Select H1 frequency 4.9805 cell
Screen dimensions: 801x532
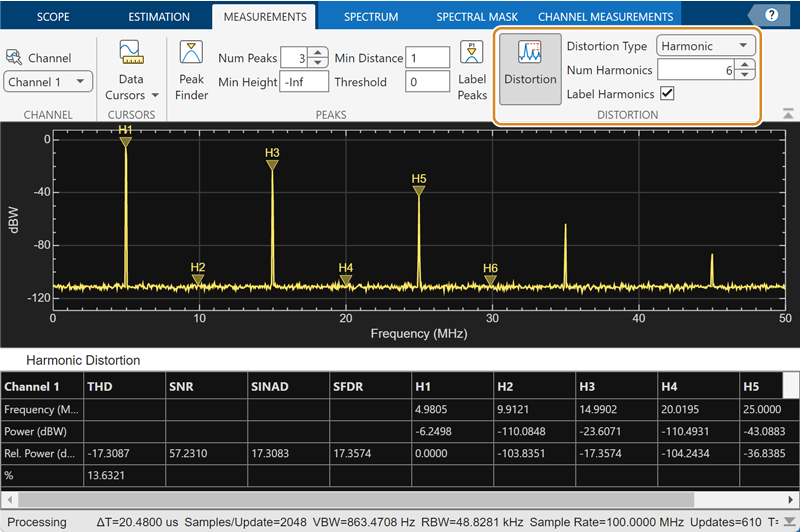coord(453,409)
